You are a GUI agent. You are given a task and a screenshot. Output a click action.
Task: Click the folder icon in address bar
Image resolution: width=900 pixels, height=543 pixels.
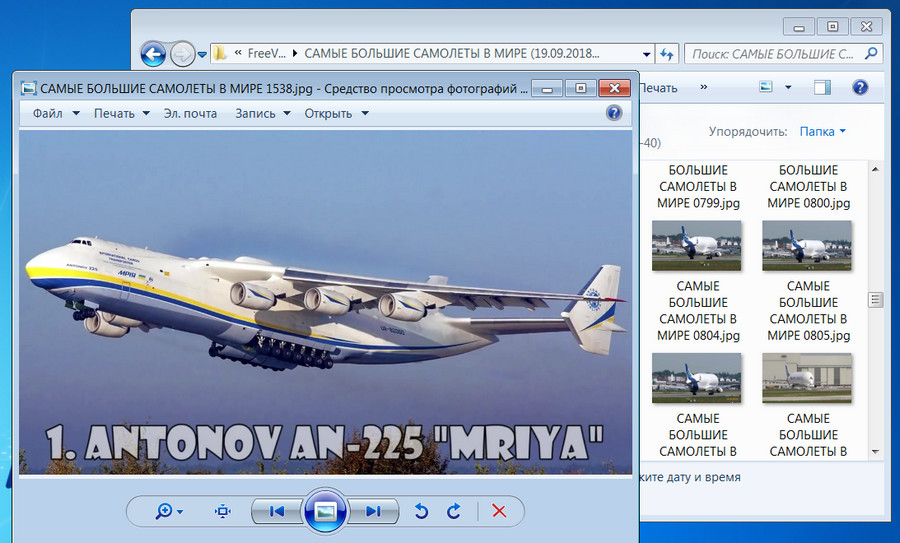(220, 54)
